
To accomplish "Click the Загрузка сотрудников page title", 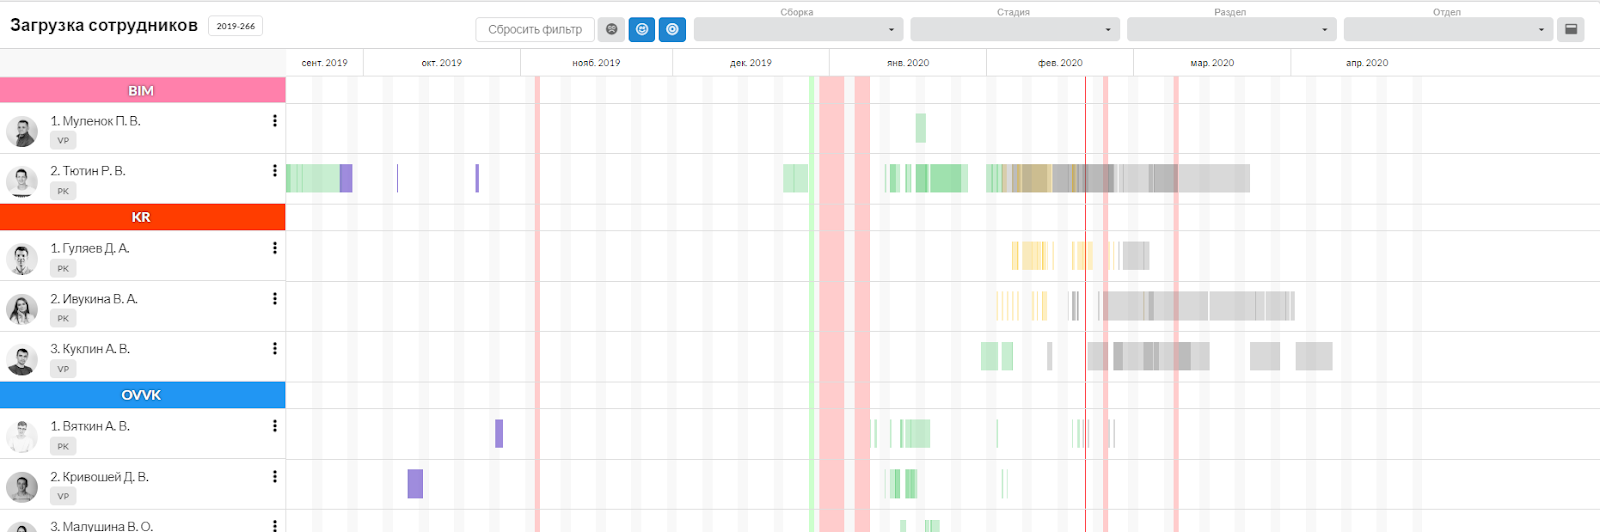I will coord(104,26).
